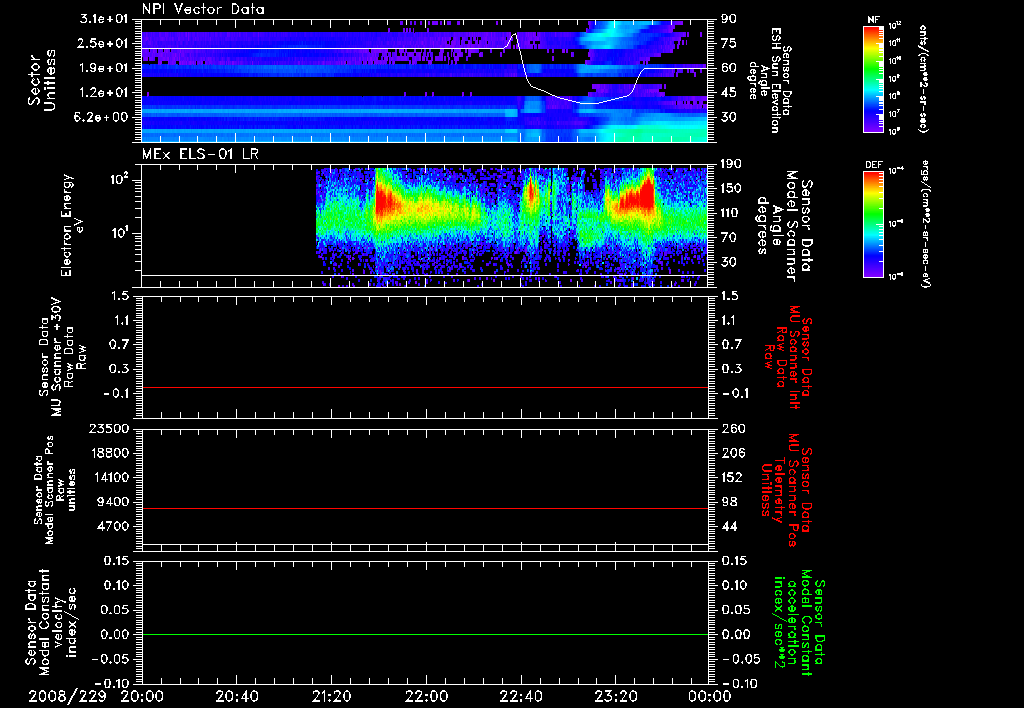Click the NF color scale bar
The image size is (1024, 708).
tap(873, 78)
